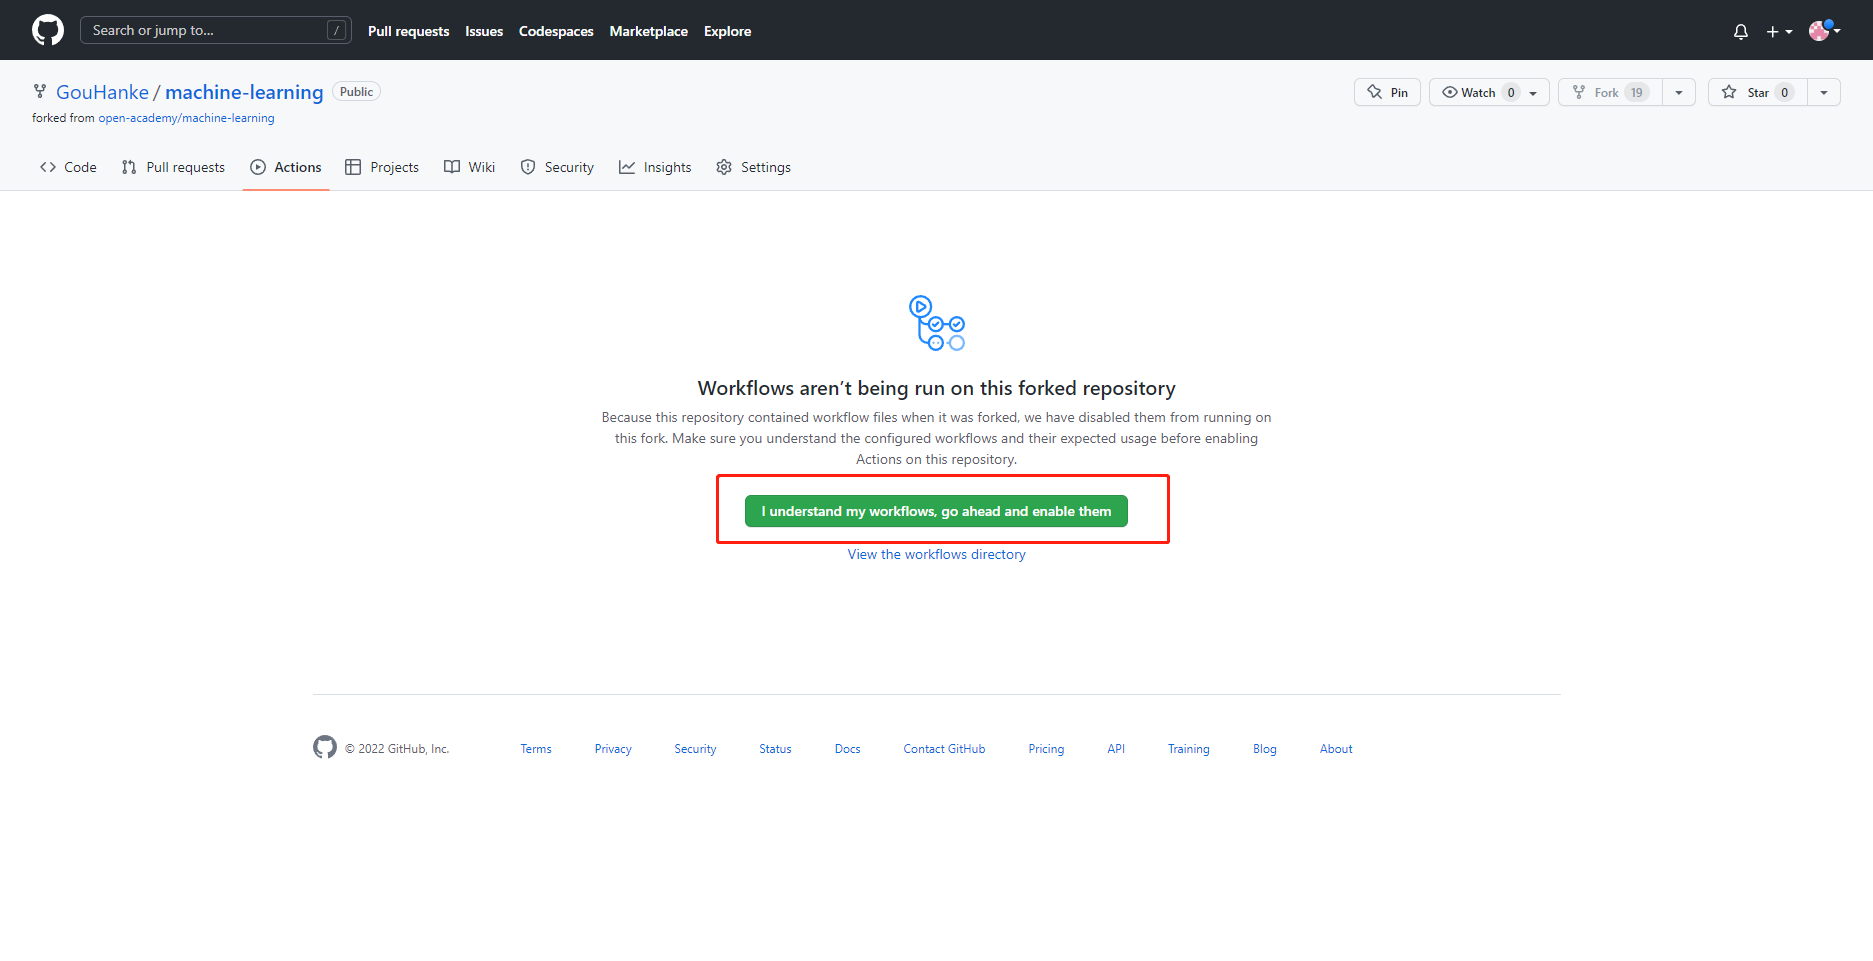Open the Privacy footer link

613,749
